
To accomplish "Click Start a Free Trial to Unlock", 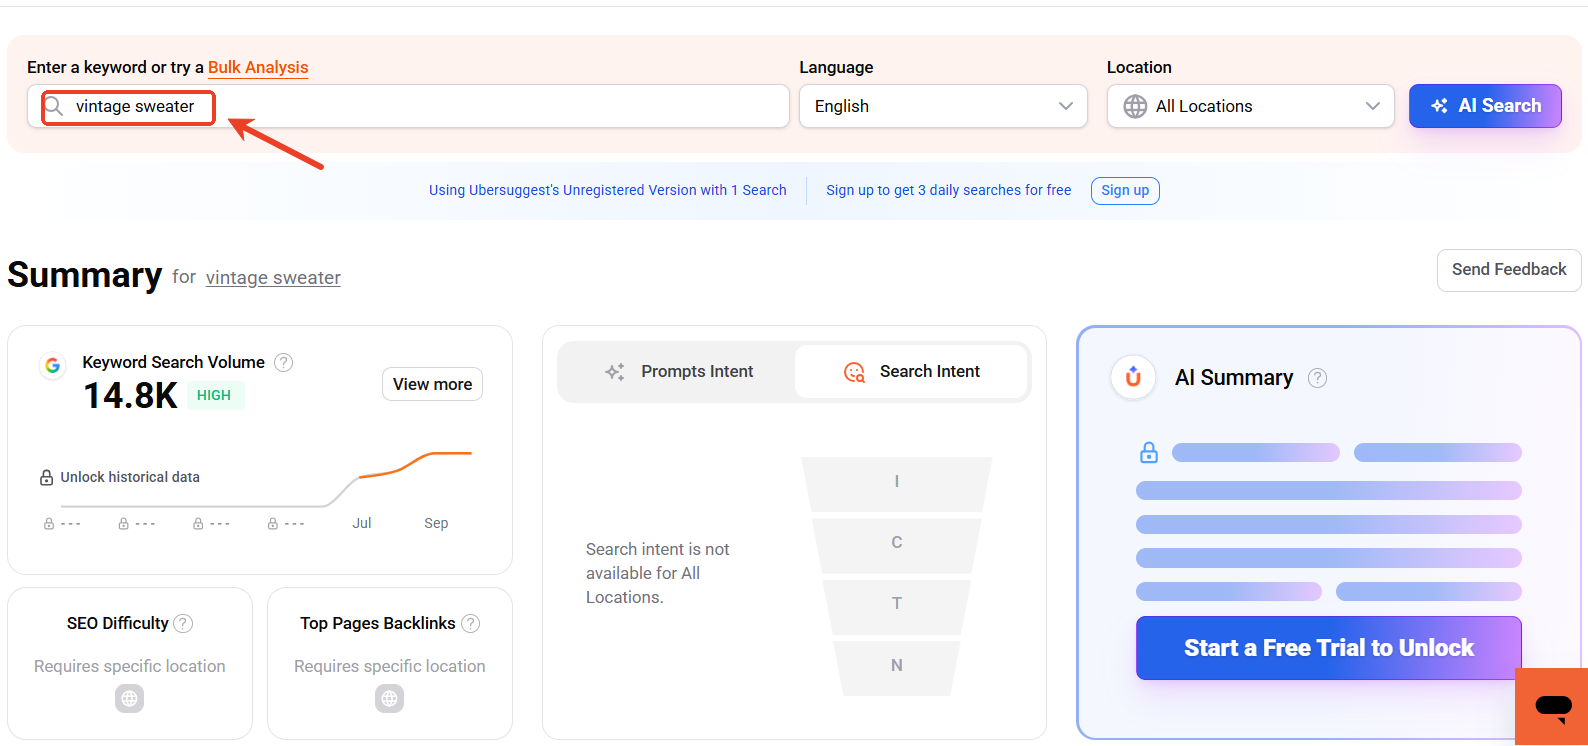I will [x=1328, y=648].
